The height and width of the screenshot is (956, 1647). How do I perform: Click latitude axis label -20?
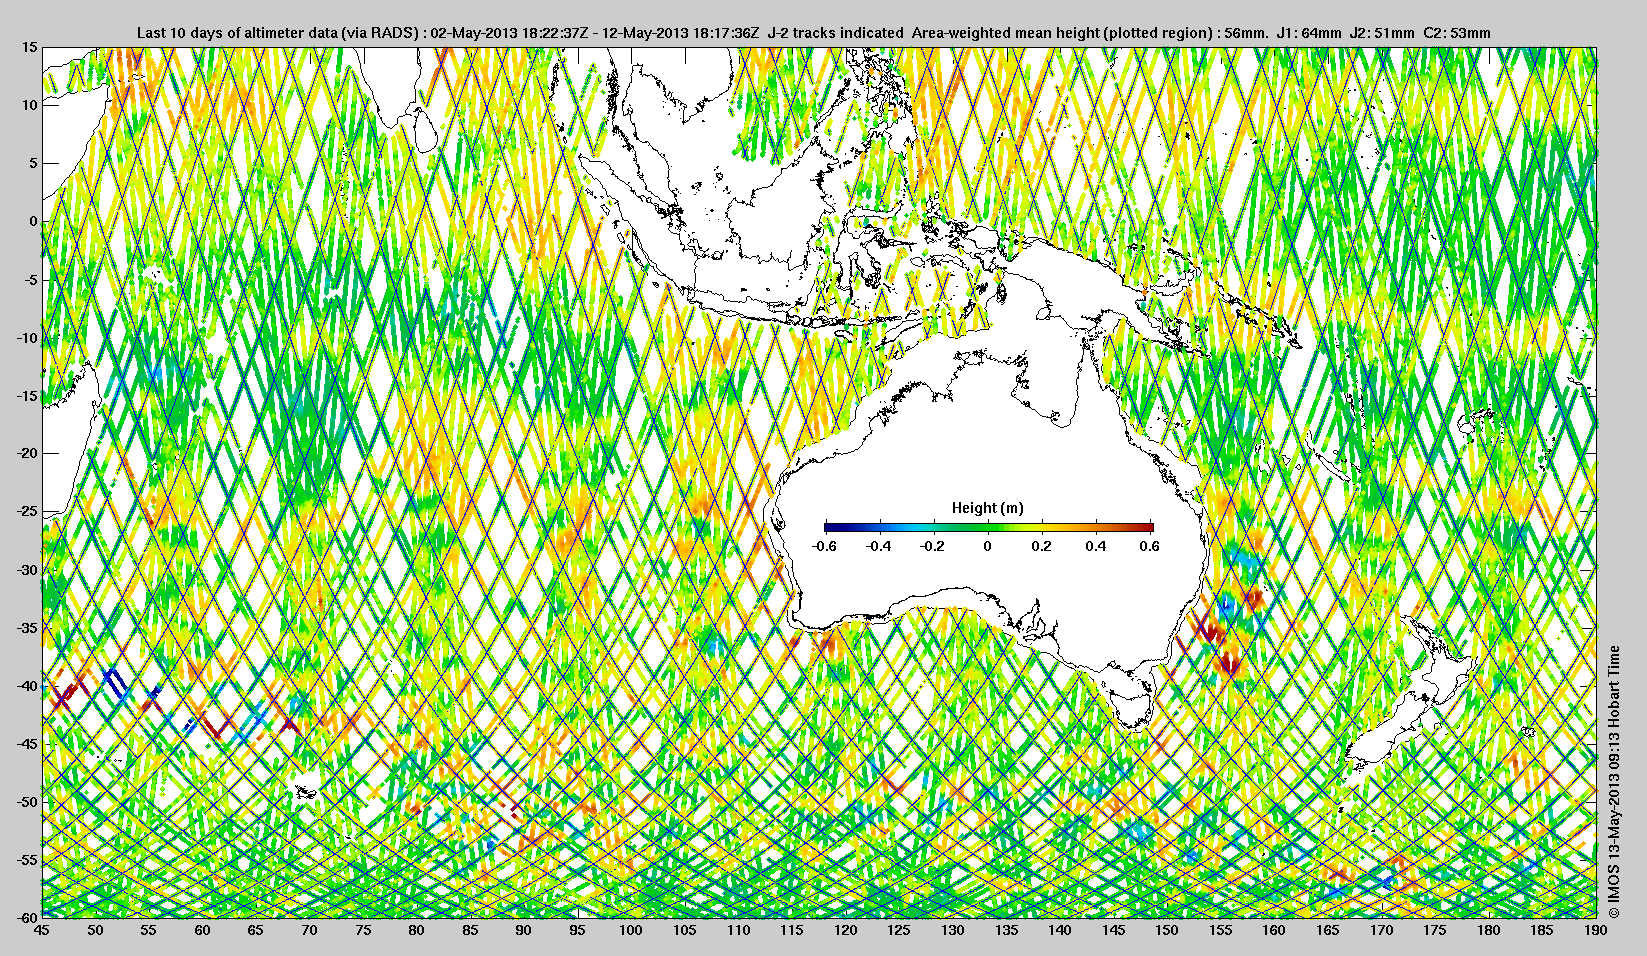pyautogui.click(x=27, y=453)
